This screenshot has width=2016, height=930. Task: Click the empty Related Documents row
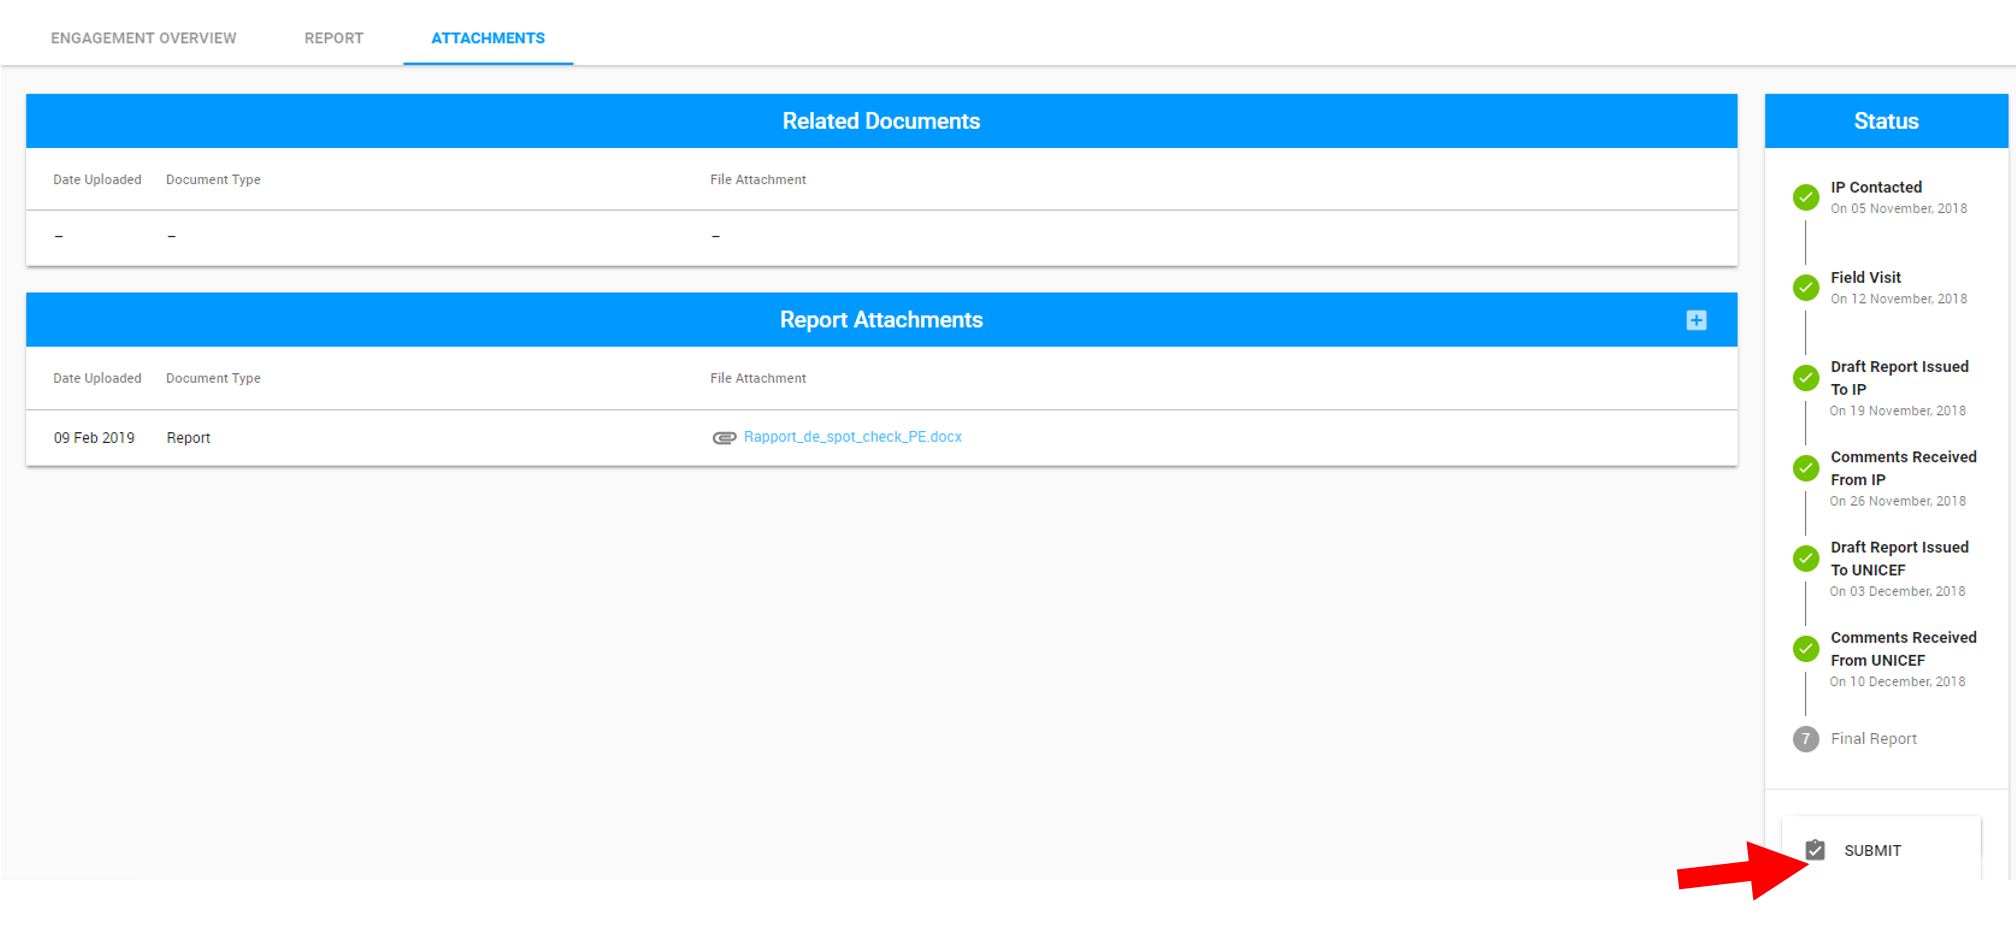coord(400,236)
